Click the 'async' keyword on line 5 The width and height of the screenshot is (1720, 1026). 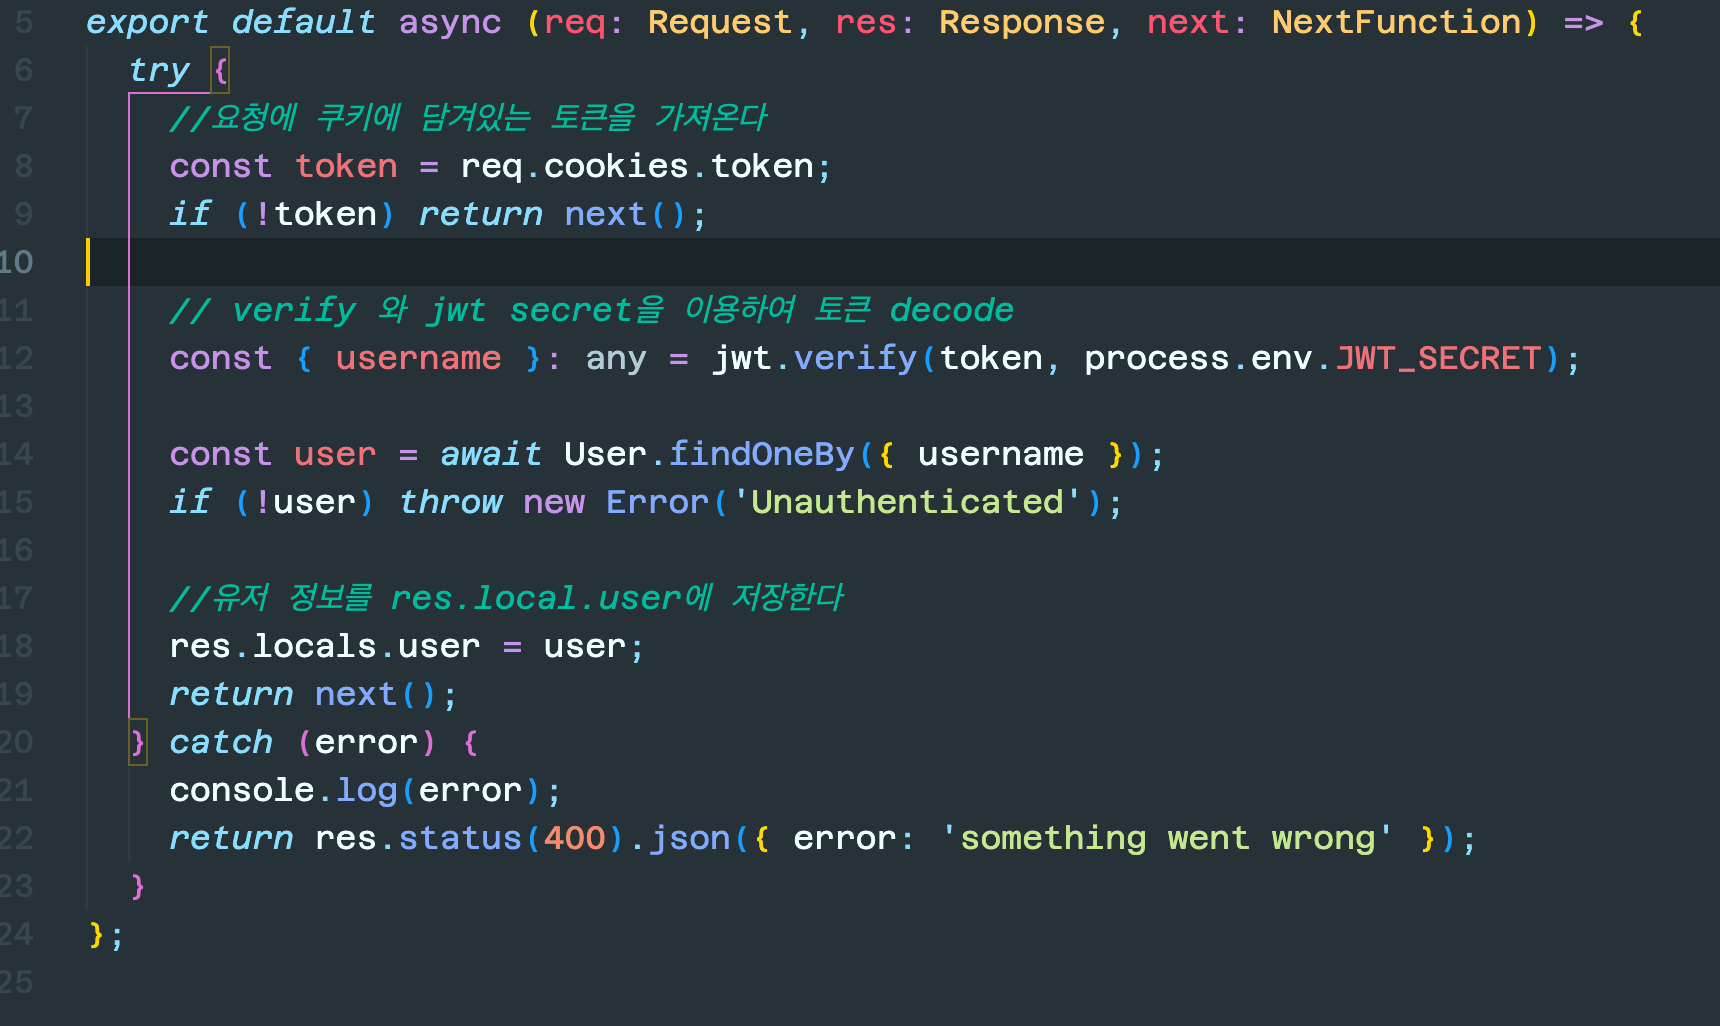[450, 22]
